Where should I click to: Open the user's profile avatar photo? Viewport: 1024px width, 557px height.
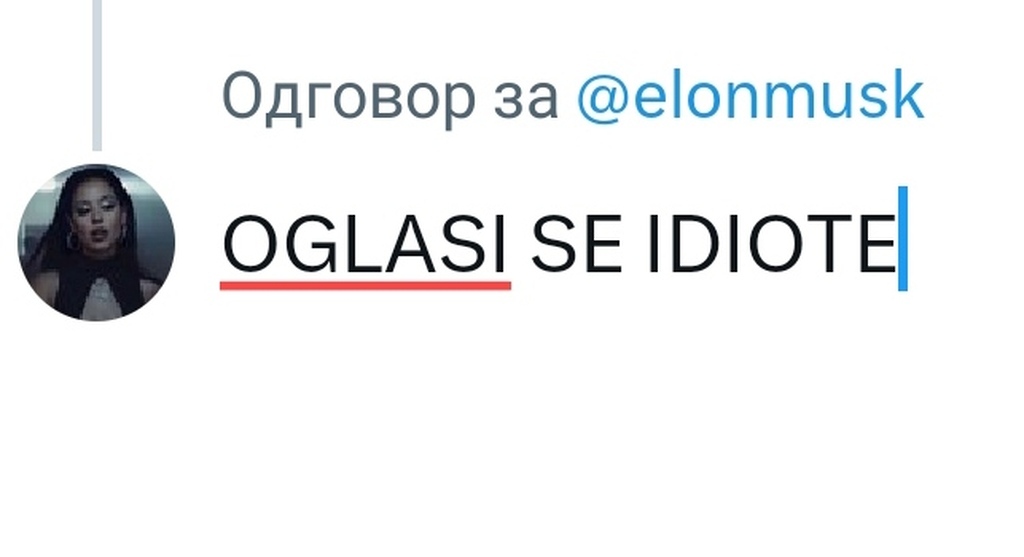tap(96, 242)
